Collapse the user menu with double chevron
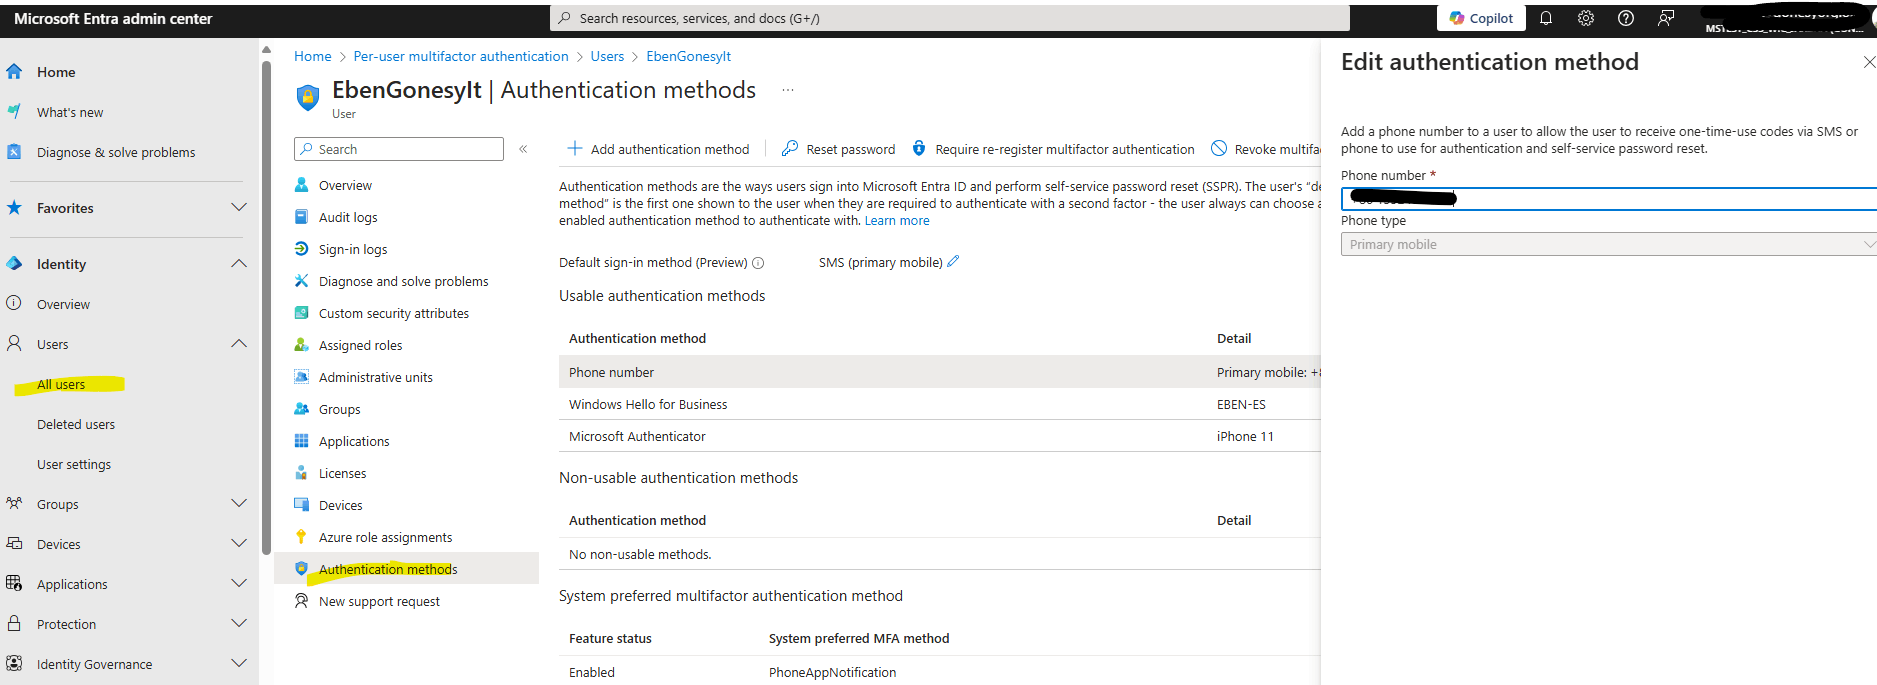This screenshot has width=1877, height=685. point(523,149)
